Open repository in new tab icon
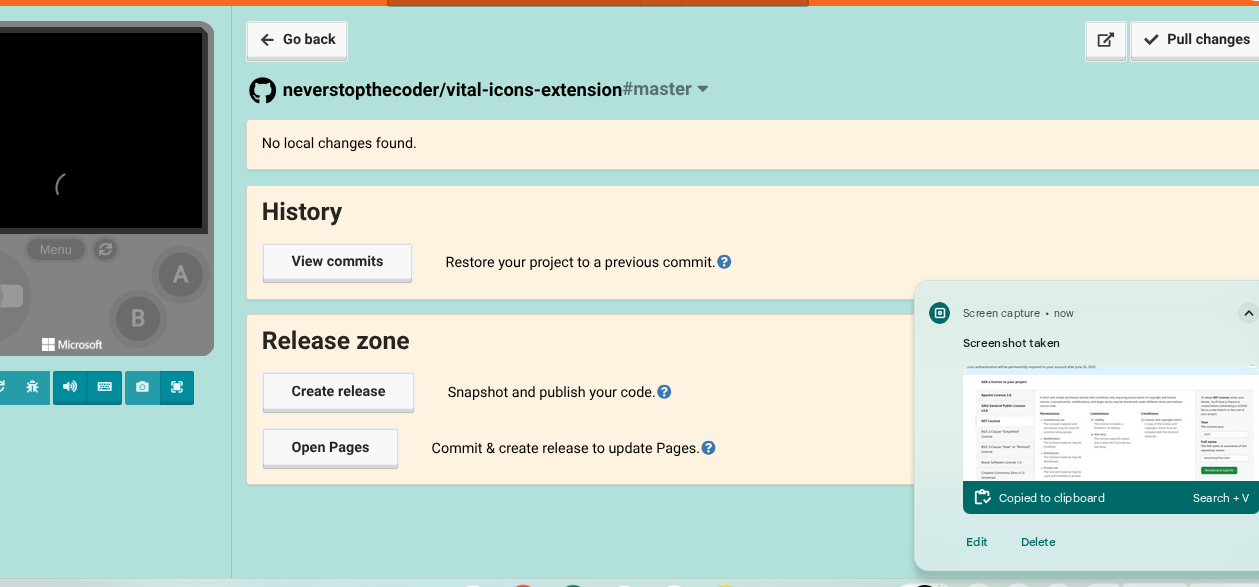Screen dimensions: 1259x587 point(1106,40)
